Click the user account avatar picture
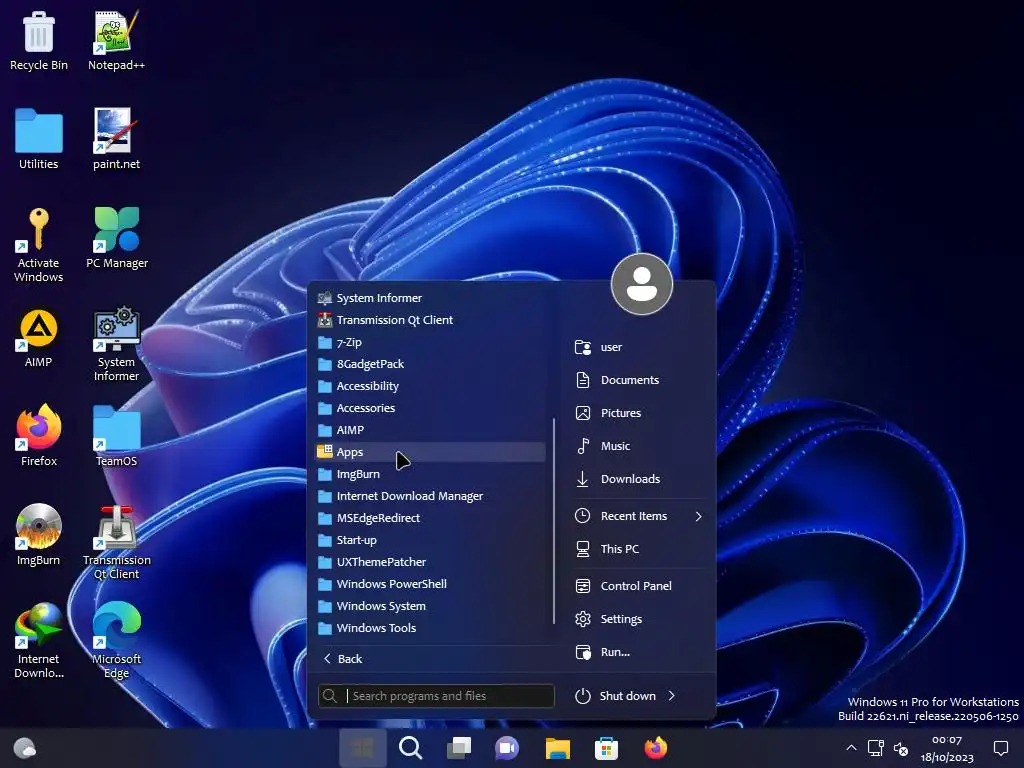Screen dimensions: 1024x768 click(x=642, y=284)
